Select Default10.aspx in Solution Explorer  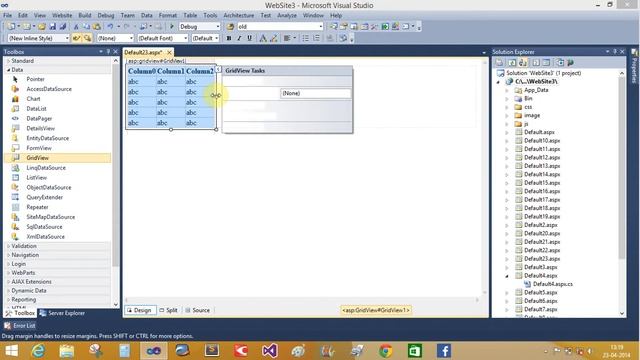pyautogui.click(x=542, y=141)
